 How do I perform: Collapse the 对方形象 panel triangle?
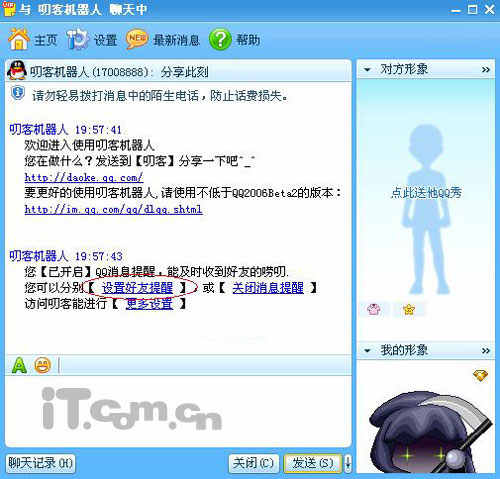[x=367, y=70]
